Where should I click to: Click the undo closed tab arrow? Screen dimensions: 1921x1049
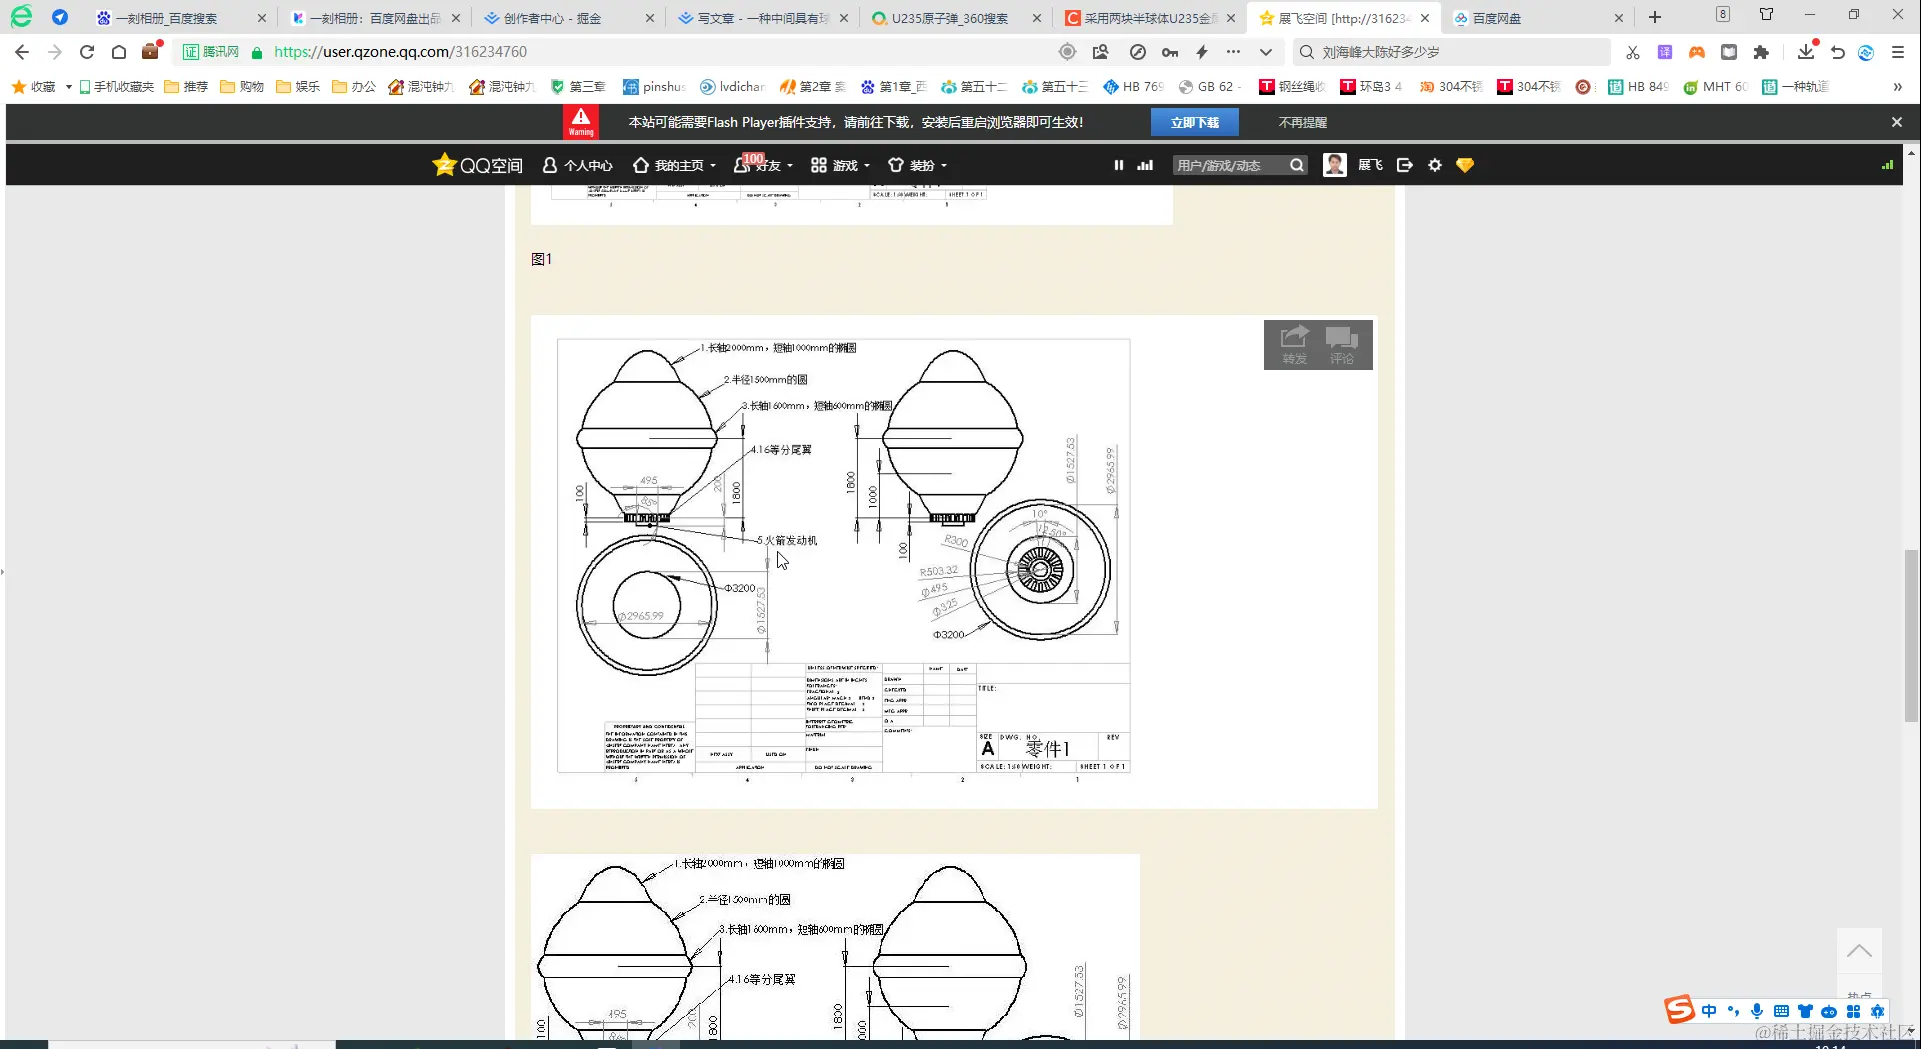point(1838,52)
